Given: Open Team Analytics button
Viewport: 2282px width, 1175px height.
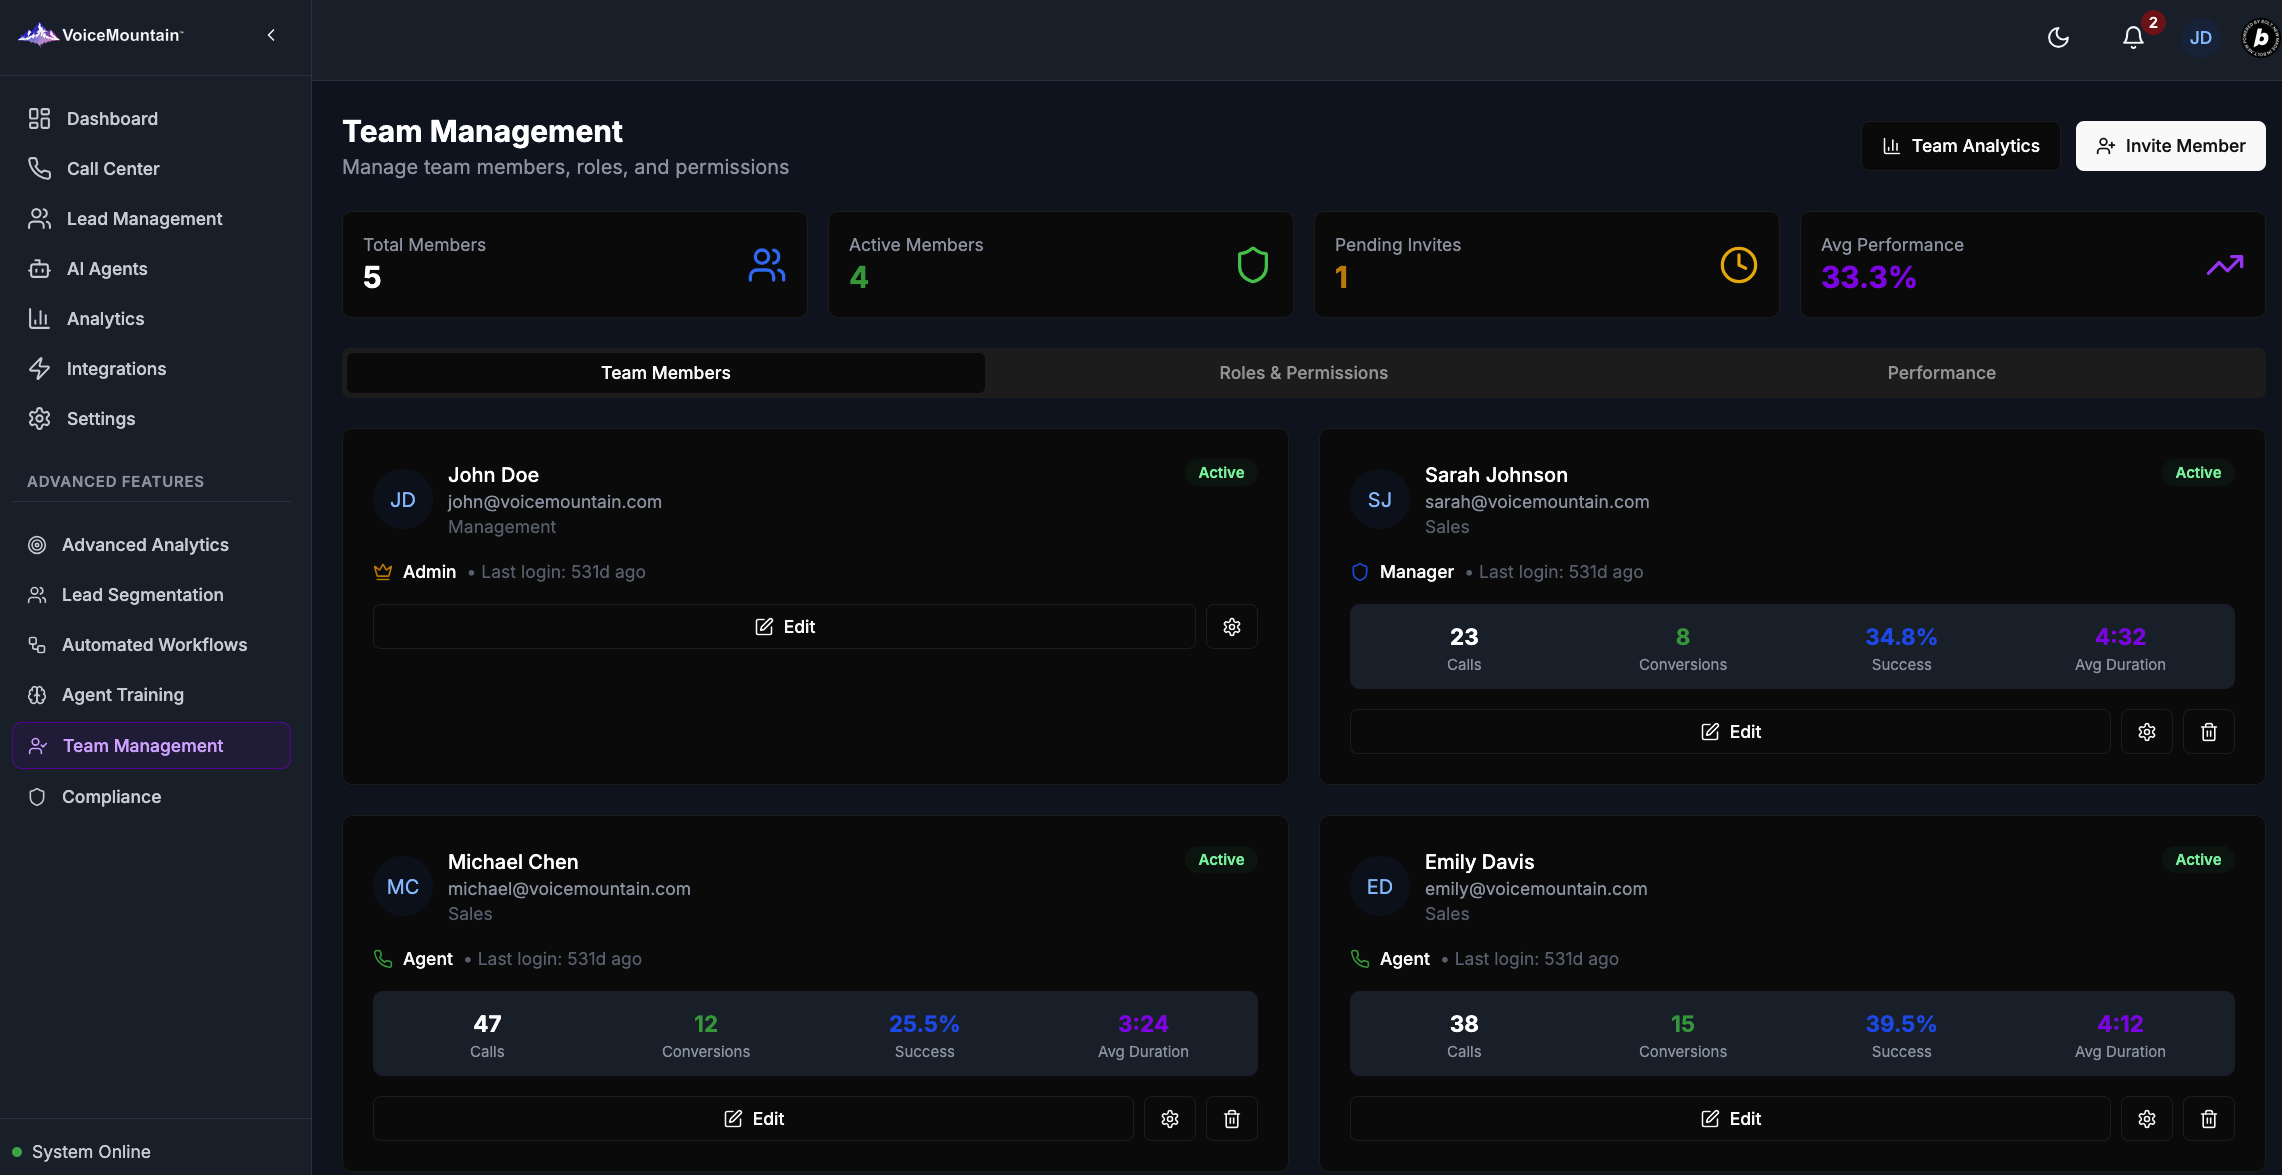Looking at the screenshot, I should 1960,146.
